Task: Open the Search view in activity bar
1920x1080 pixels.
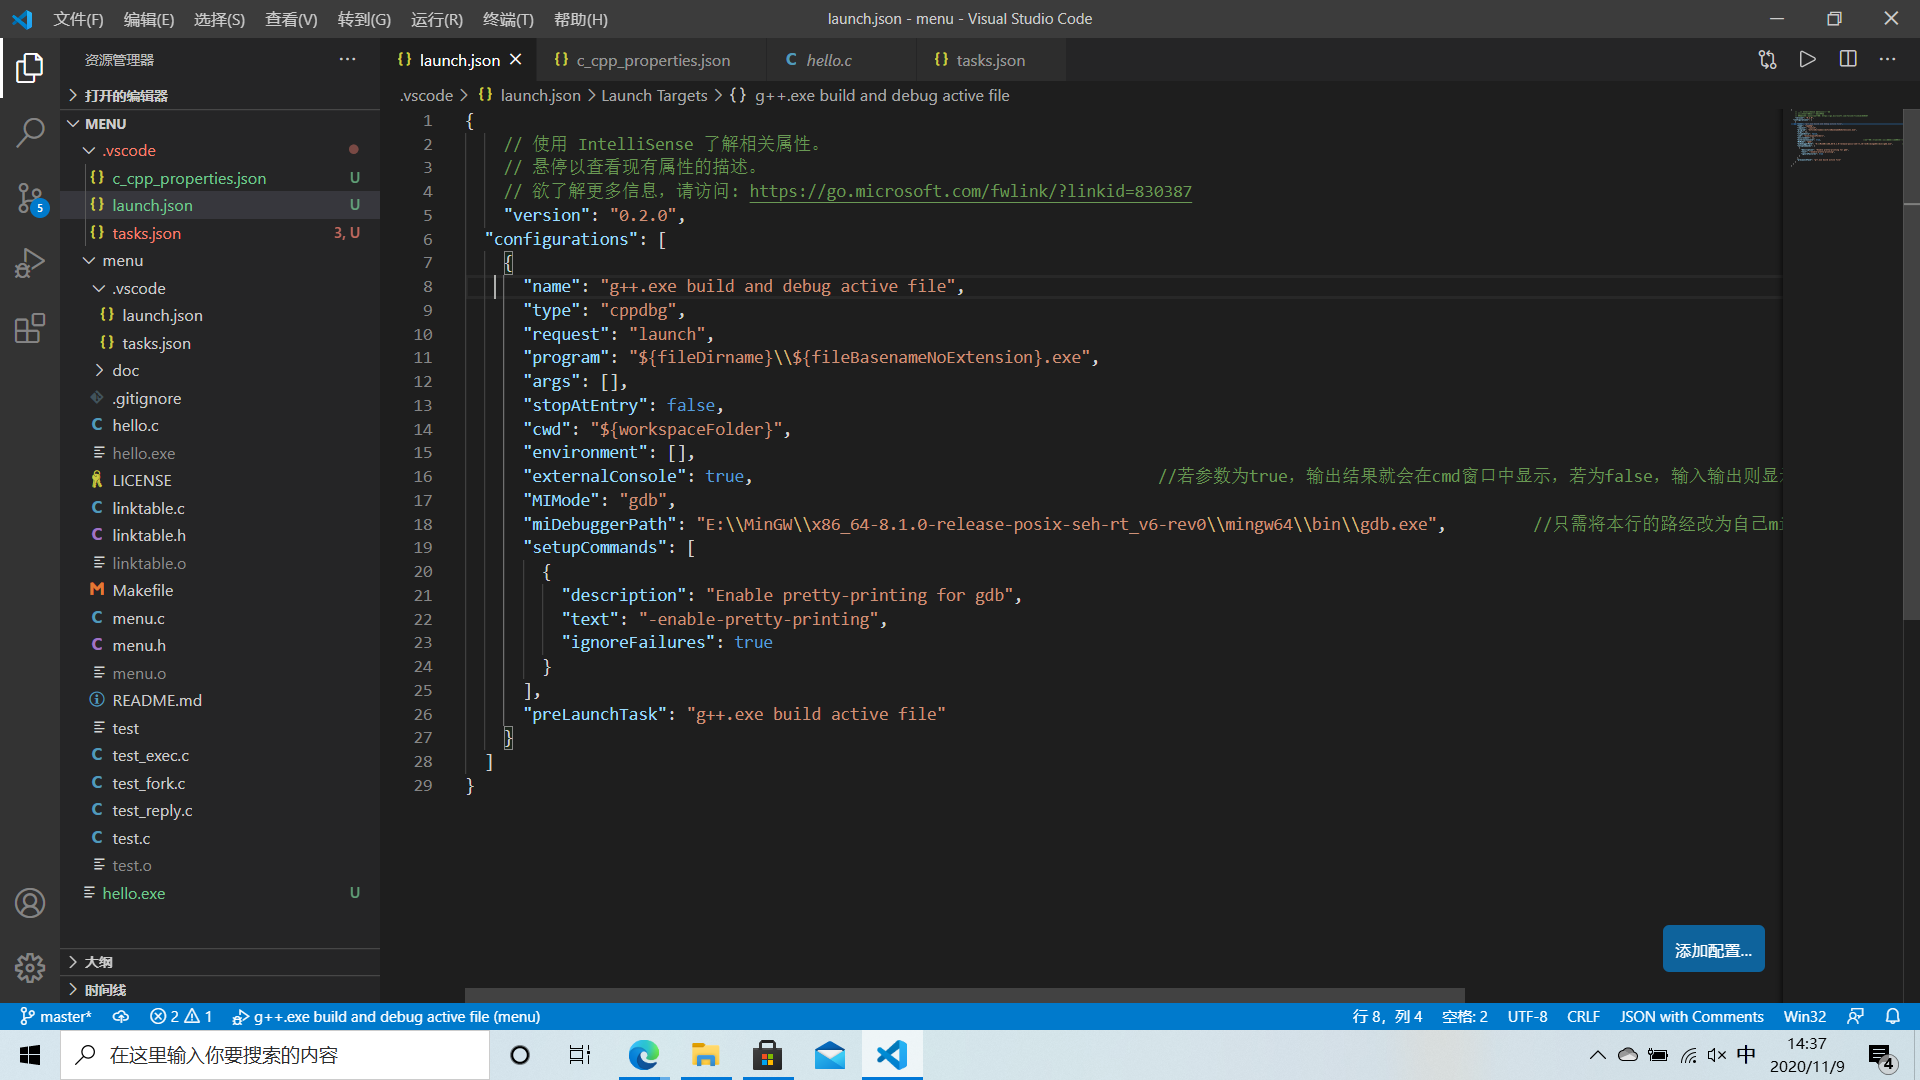Action: pyautogui.click(x=30, y=131)
